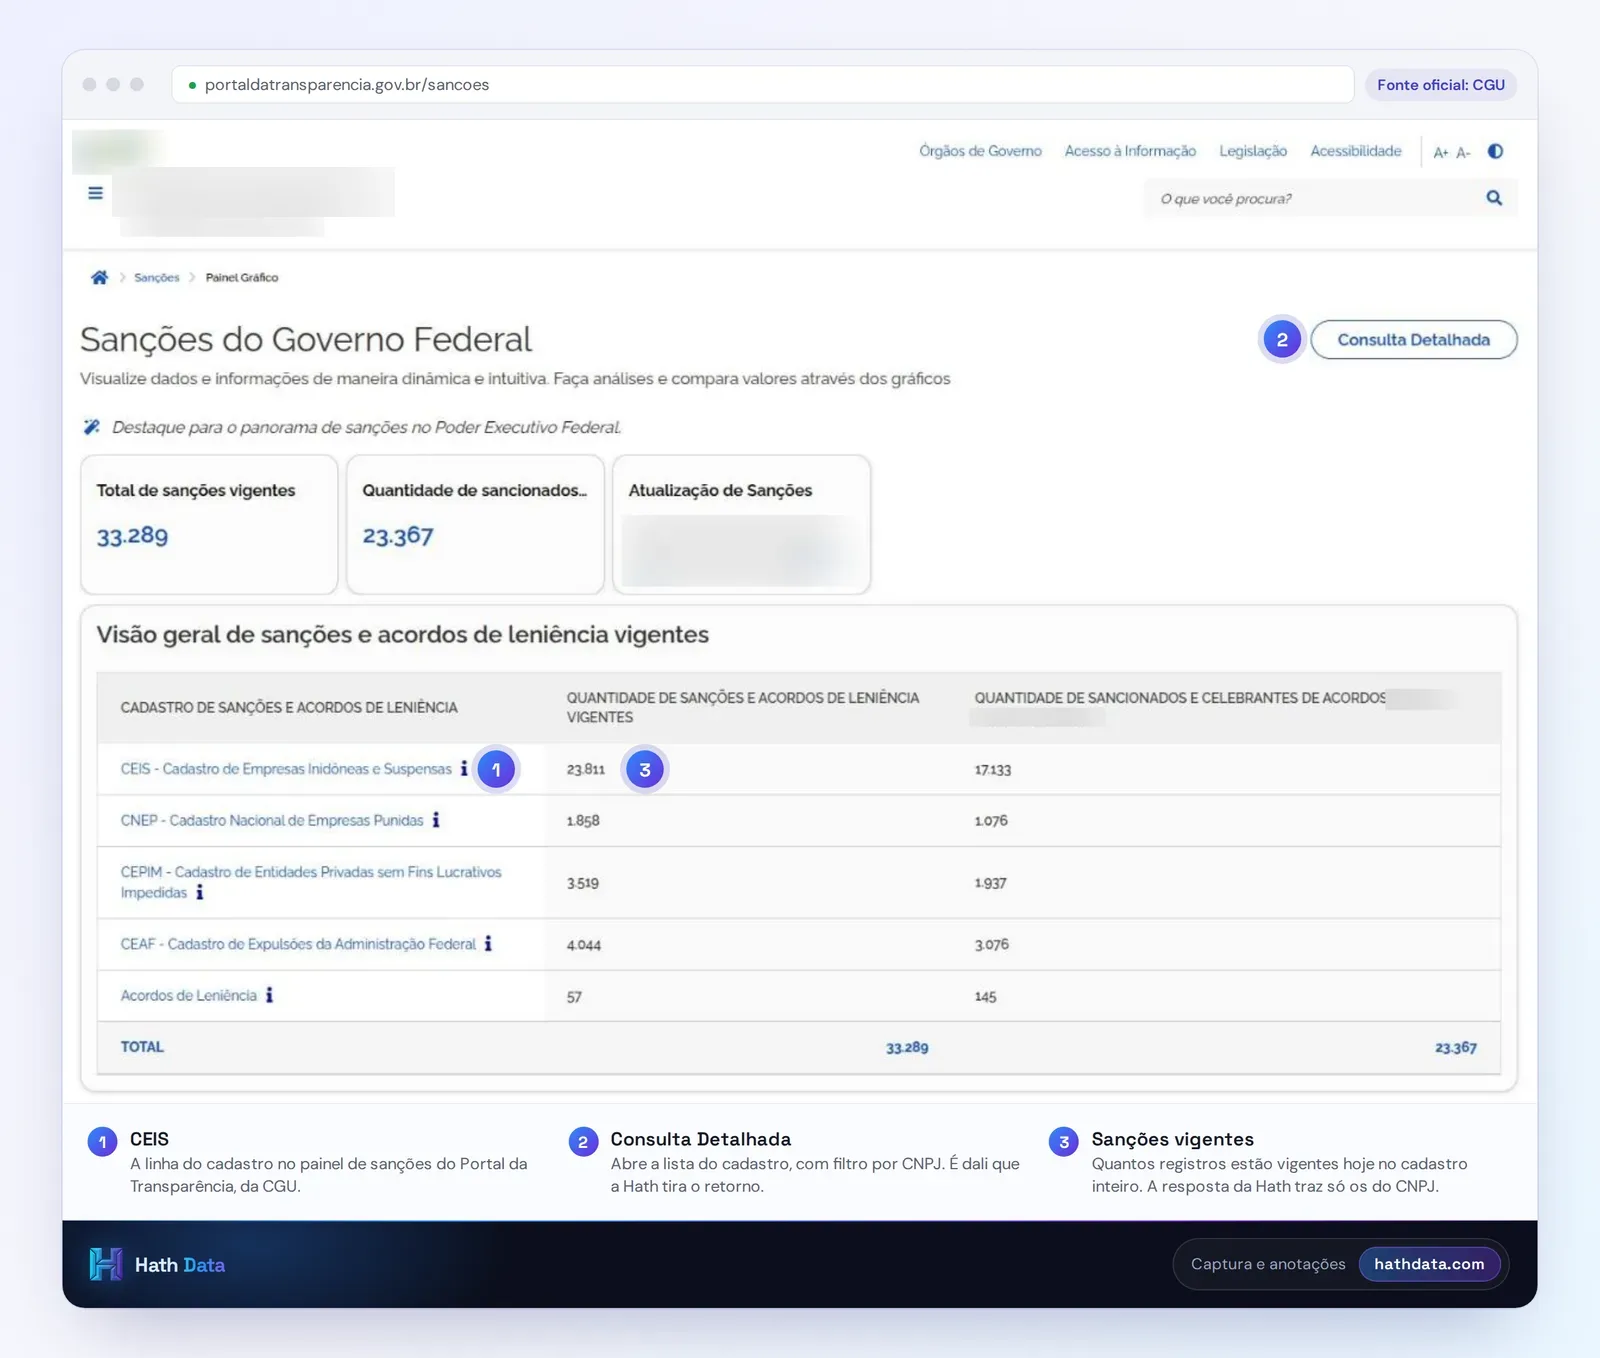Click info icon next to CEPIM row
The image size is (1600, 1358).
click(x=200, y=892)
